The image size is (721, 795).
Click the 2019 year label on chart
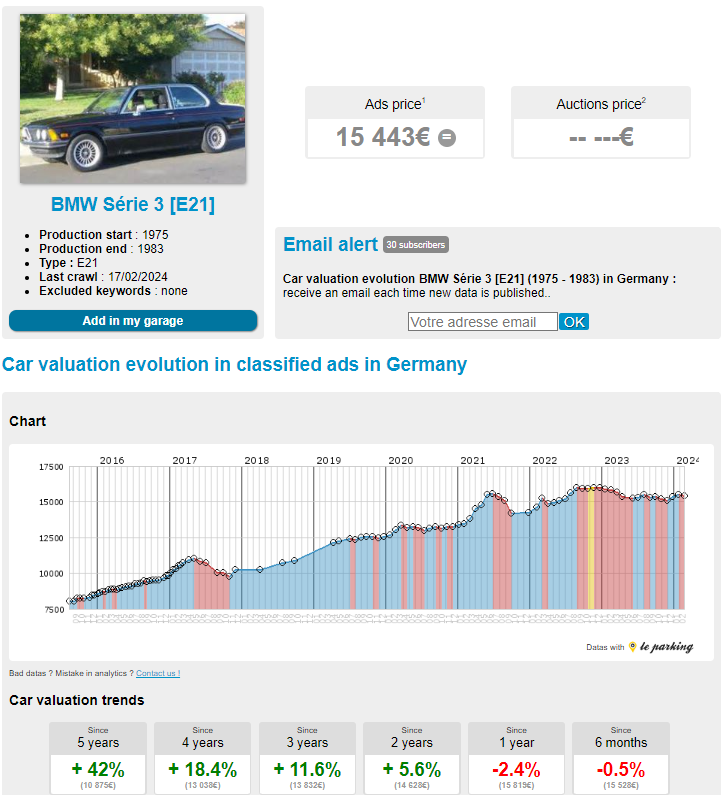[329, 460]
